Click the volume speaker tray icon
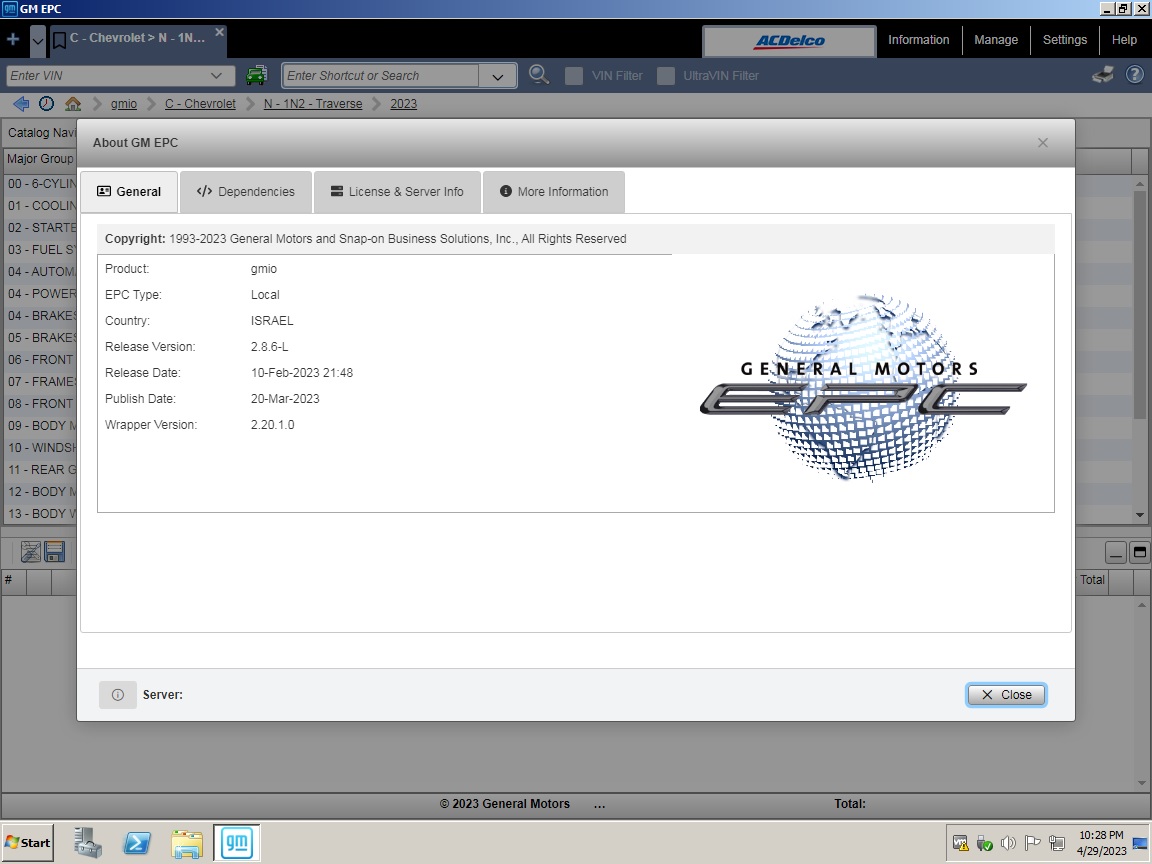1152x864 pixels. click(1009, 843)
